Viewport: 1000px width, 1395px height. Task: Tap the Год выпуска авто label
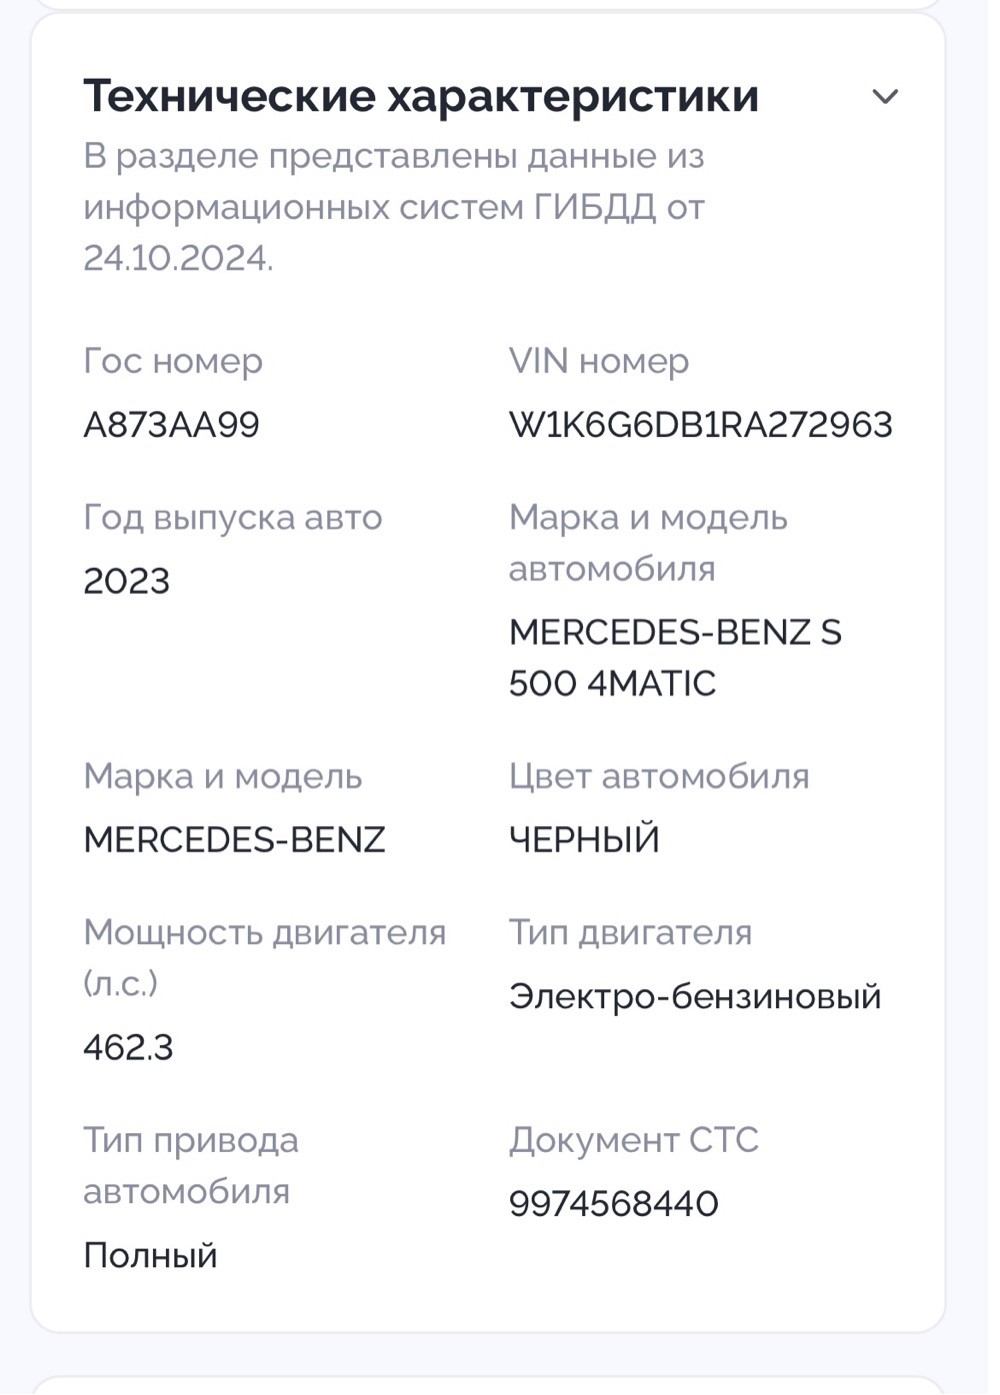pos(233,518)
